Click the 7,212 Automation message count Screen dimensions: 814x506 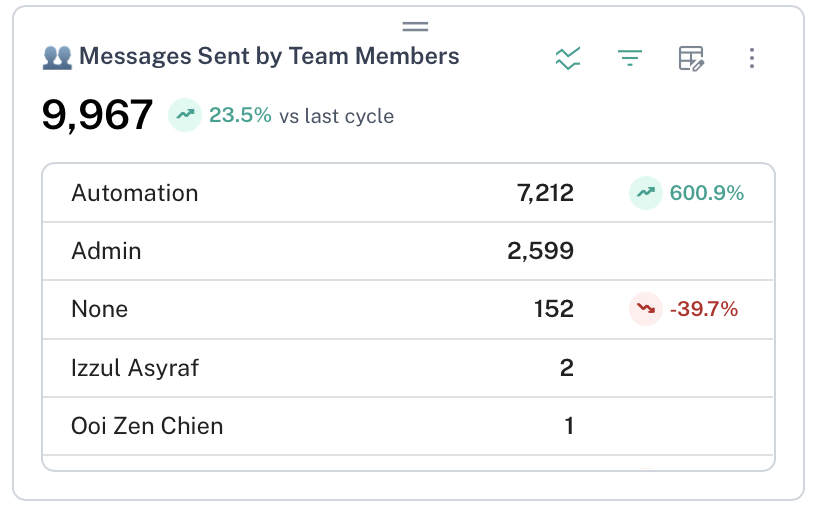545,193
